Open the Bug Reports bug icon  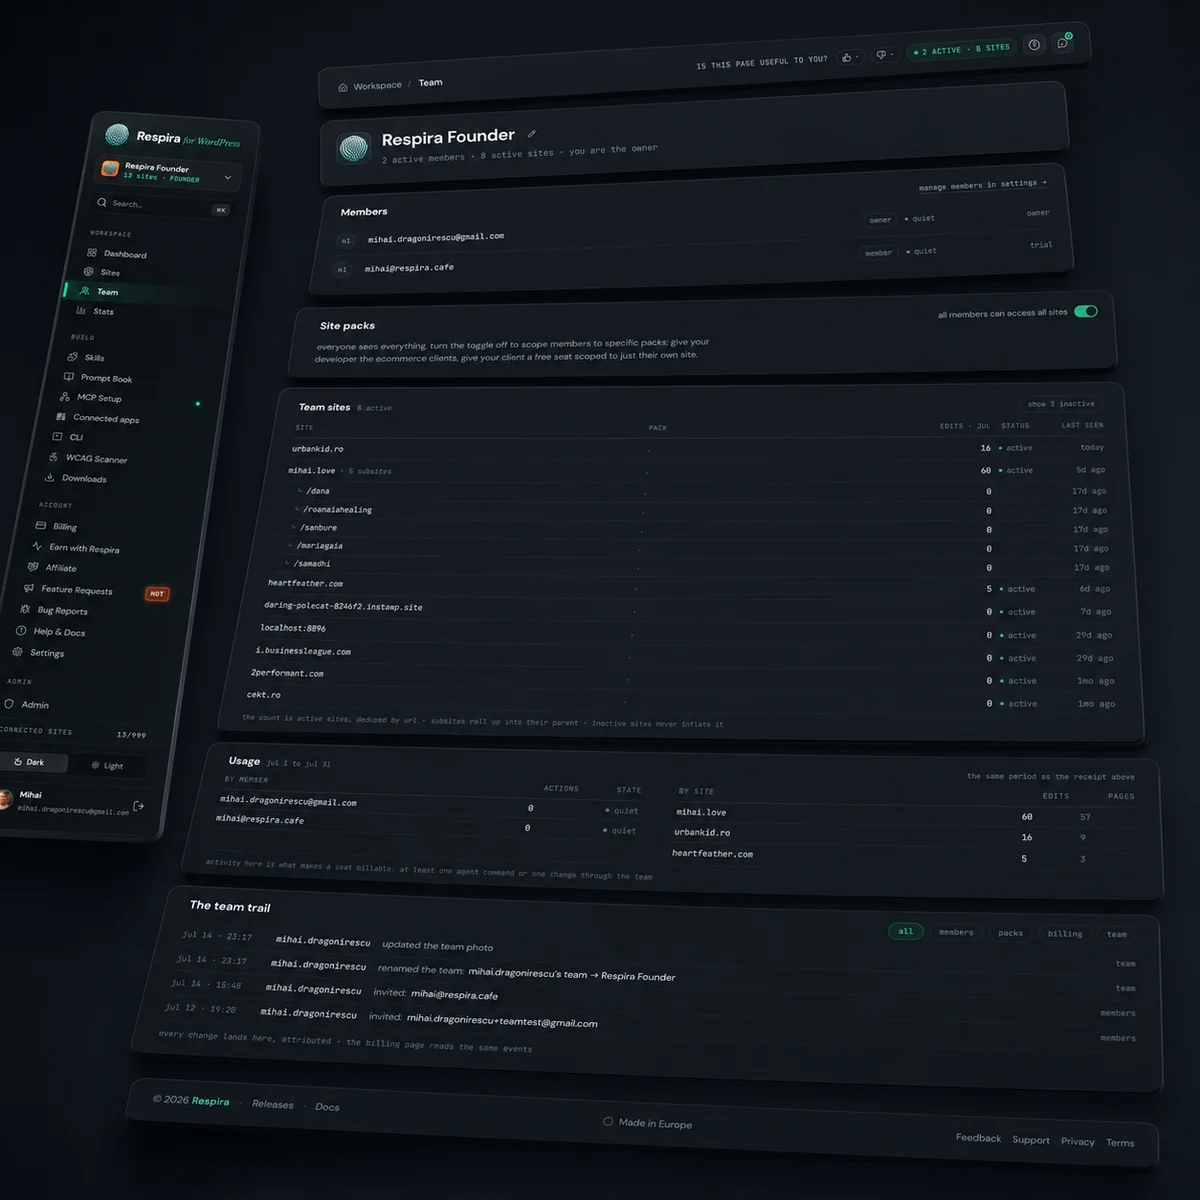[25, 609]
